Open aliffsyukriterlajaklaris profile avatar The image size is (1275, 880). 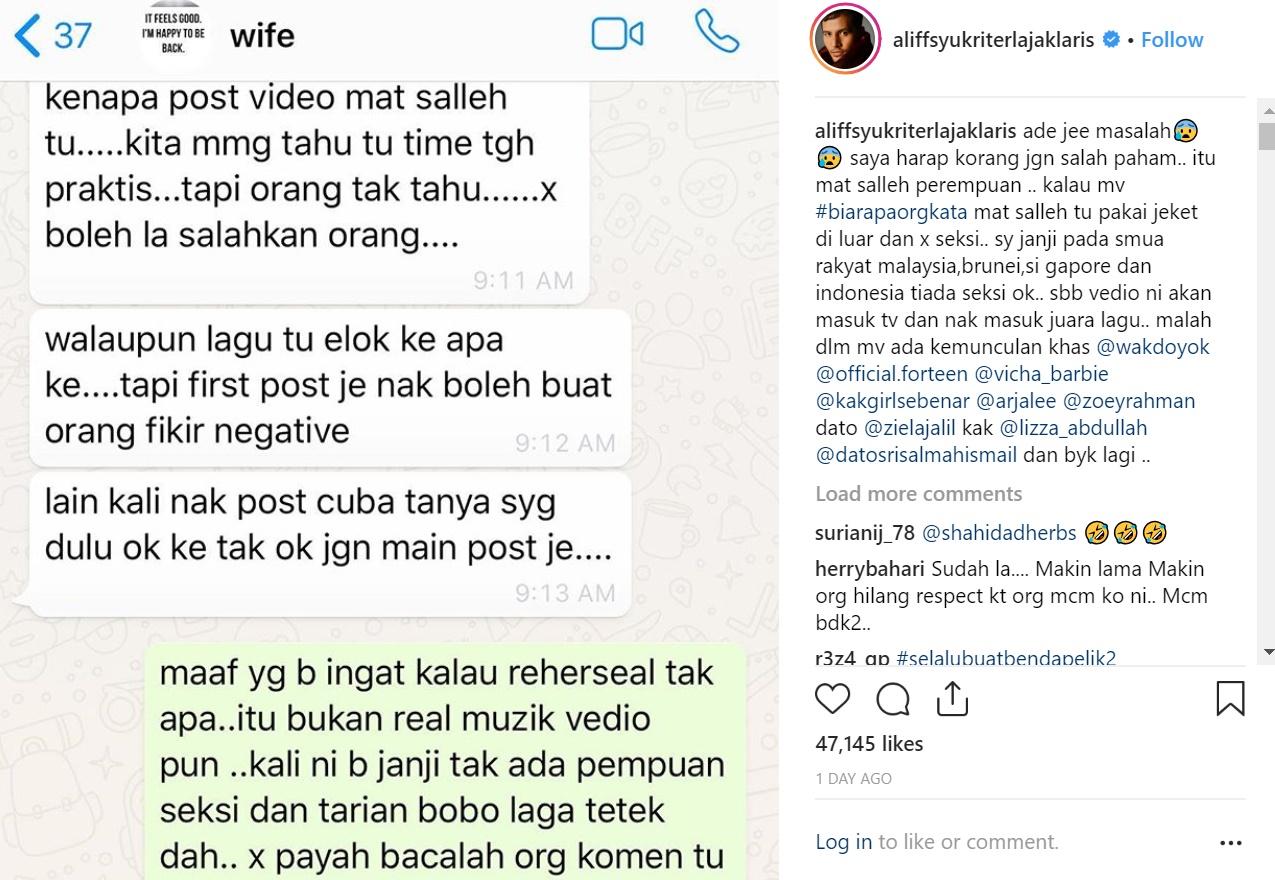click(x=845, y=40)
